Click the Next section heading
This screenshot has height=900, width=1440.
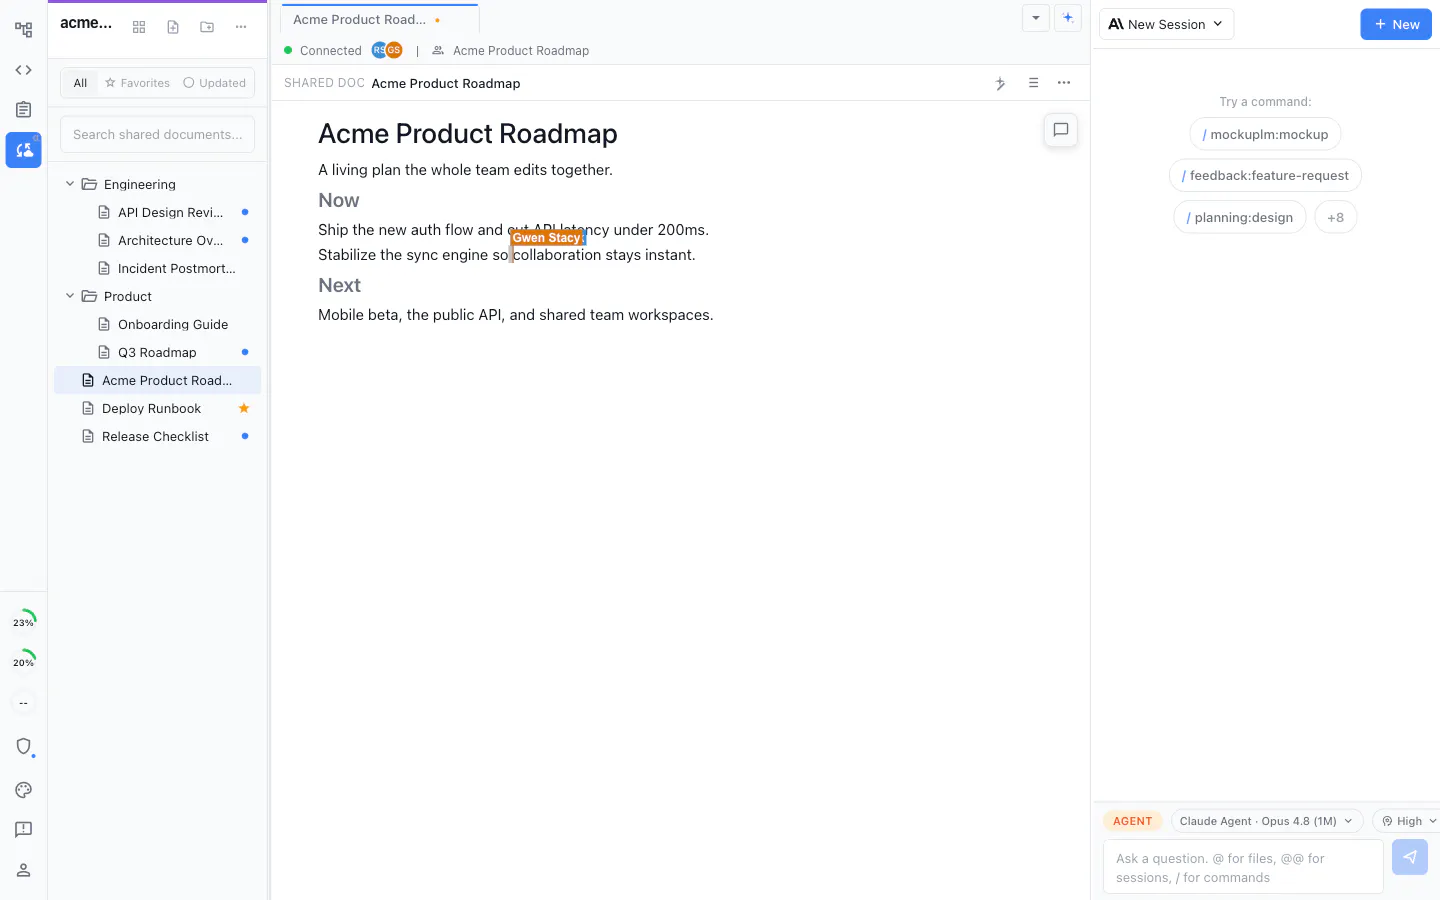click(x=339, y=285)
